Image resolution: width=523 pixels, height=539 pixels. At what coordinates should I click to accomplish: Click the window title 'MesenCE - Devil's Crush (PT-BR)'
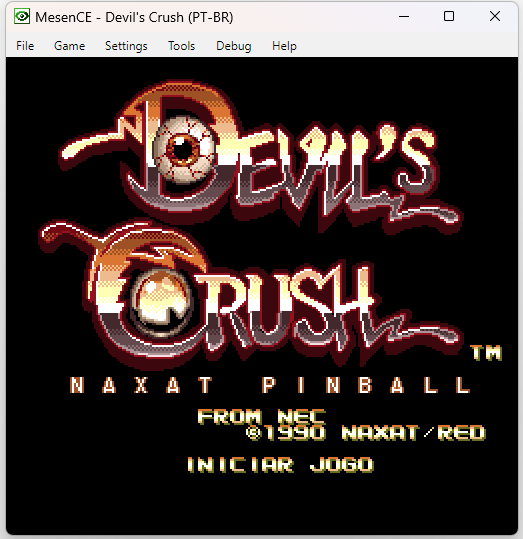tap(134, 17)
